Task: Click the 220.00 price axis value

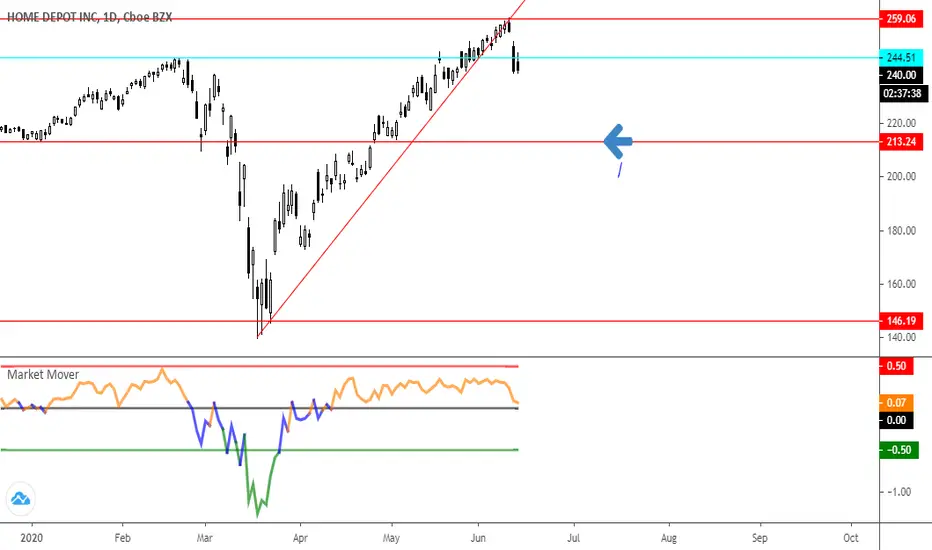Action: [901, 123]
